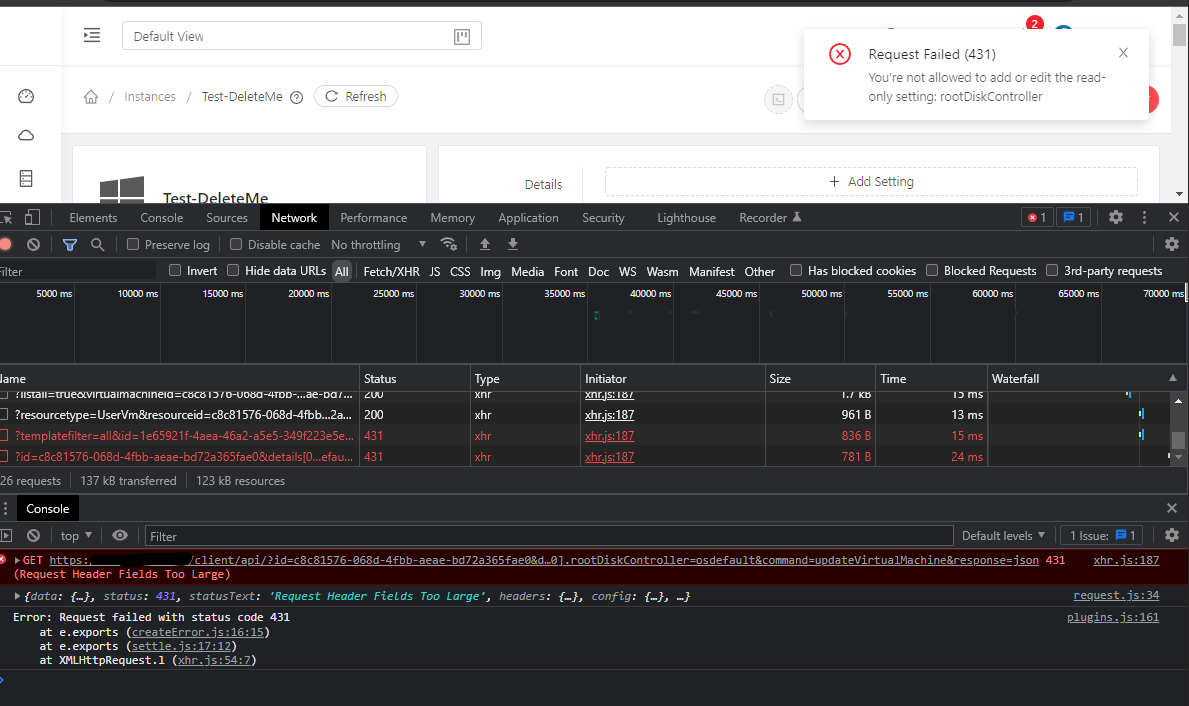The height and width of the screenshot is (706, 1189).
Task: Create a live expression in Console
Action: coord(120,535)
